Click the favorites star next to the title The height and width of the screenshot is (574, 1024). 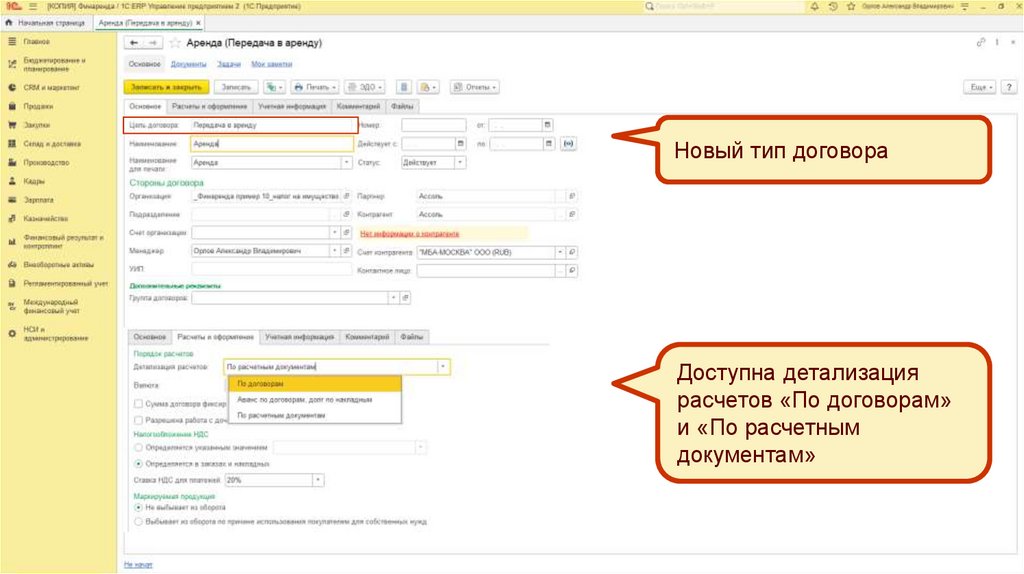pyautogui.click(x=175, y=44)
